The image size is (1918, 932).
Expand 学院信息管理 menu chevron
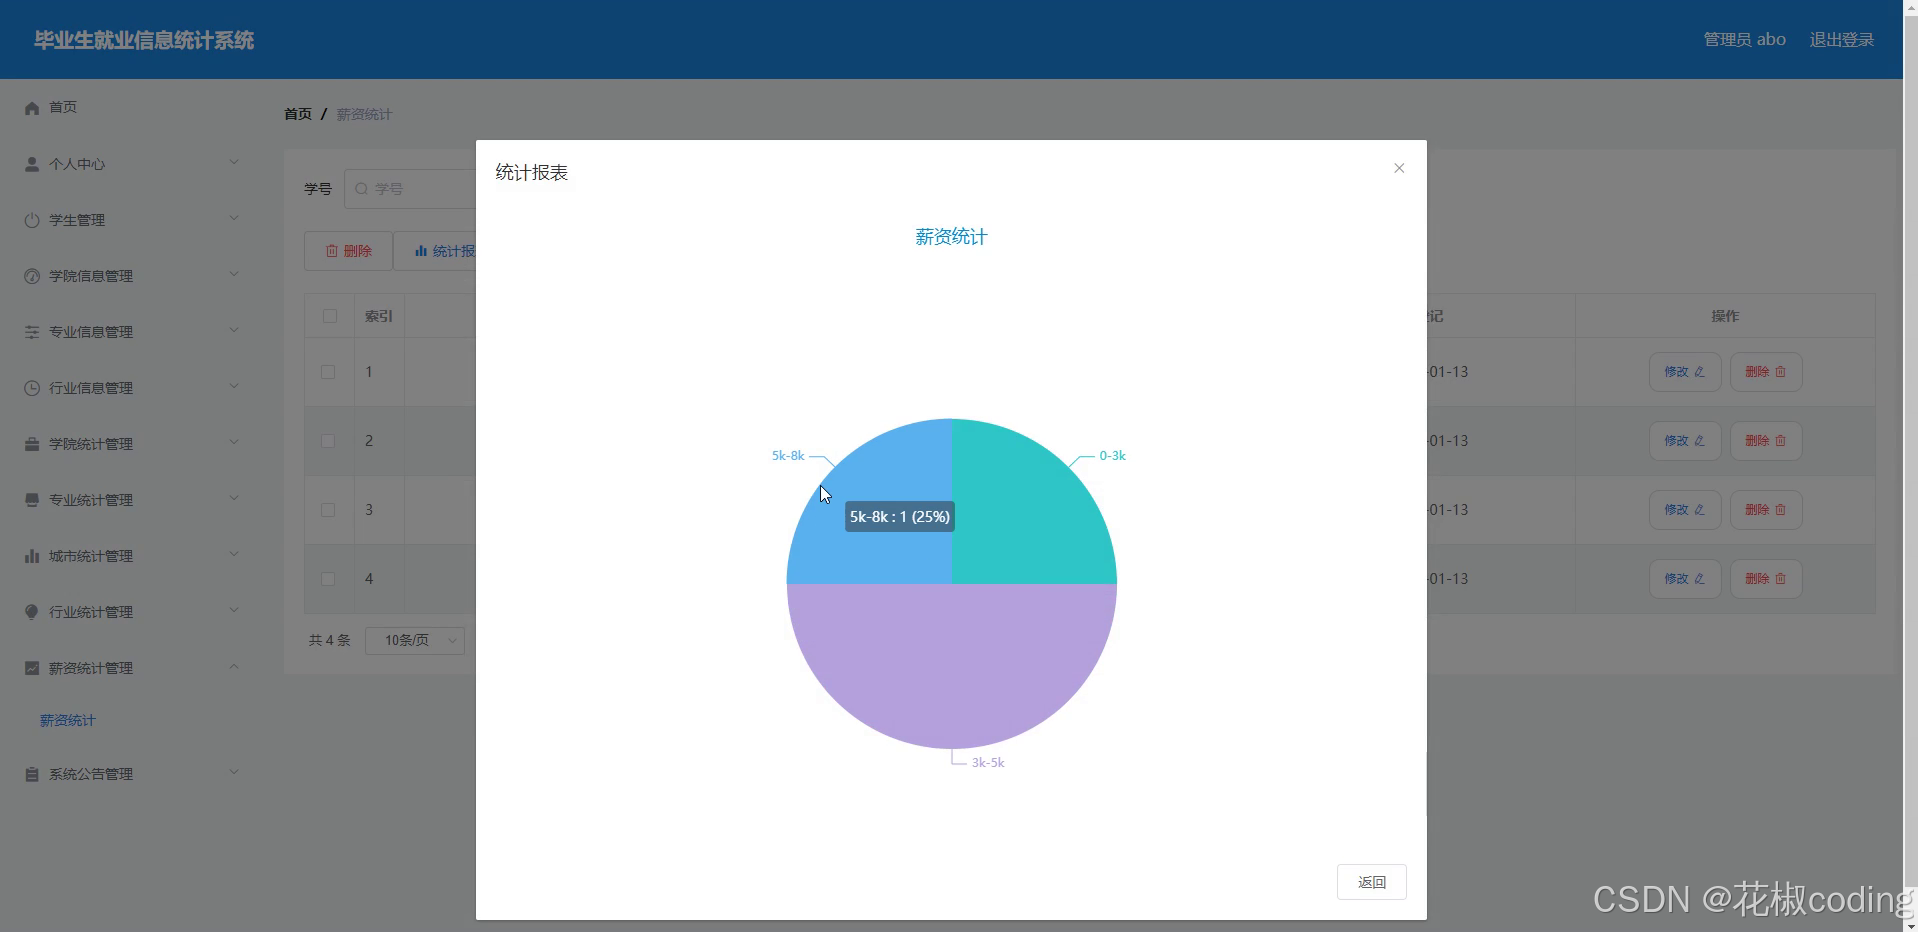pyautogui.click(x=234, y=274)
